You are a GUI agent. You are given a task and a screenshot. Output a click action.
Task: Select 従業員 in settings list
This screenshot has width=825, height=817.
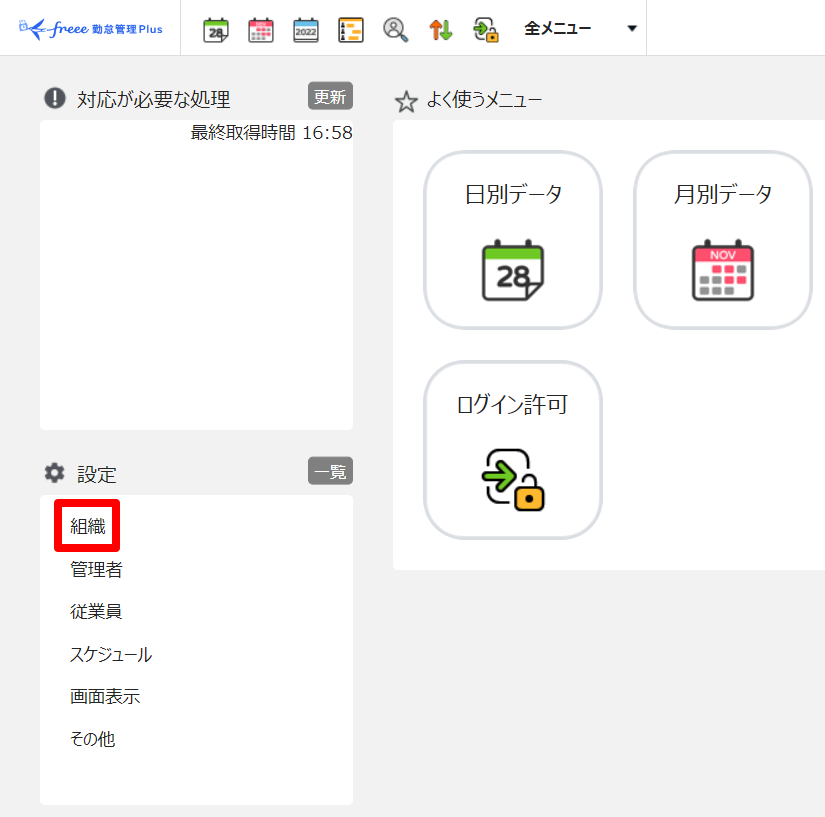(x=96, y=611)
